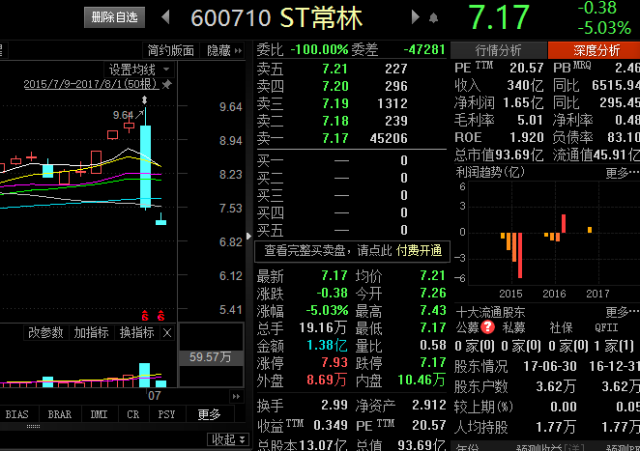640x451 pixels.
Task: Click the first red info marker under the chart
Action: click(145, 315)
